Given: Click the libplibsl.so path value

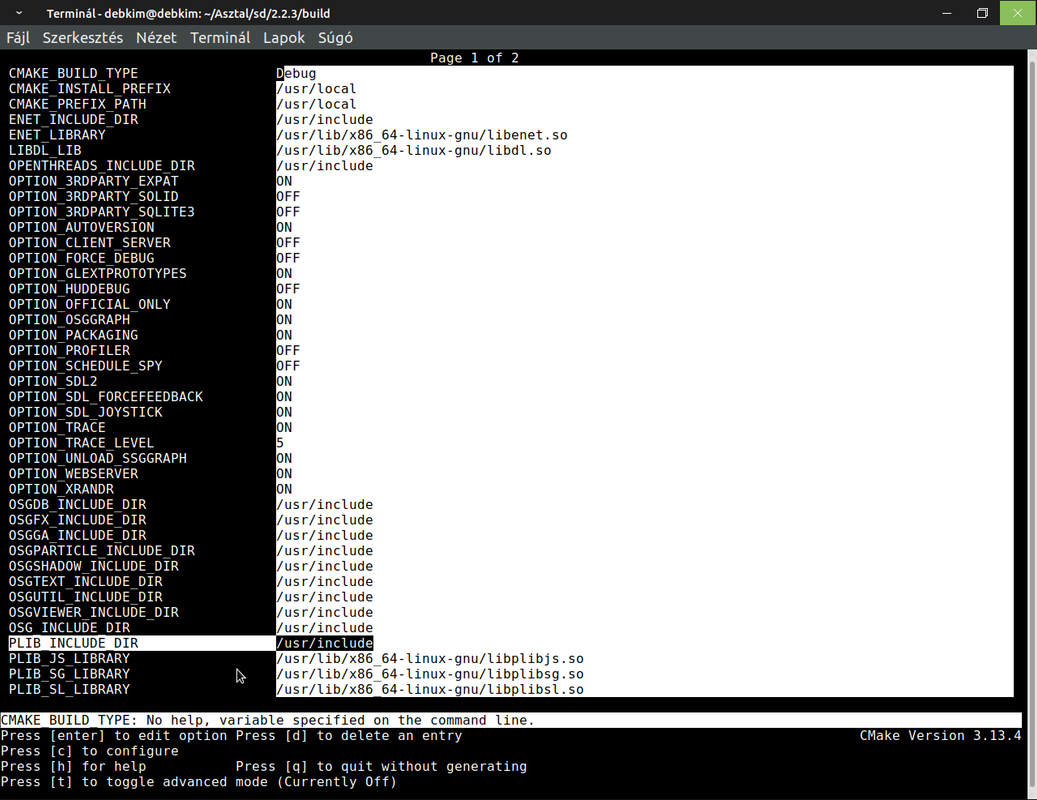Looking at the screenshot, I should click(x=430, y=690).
